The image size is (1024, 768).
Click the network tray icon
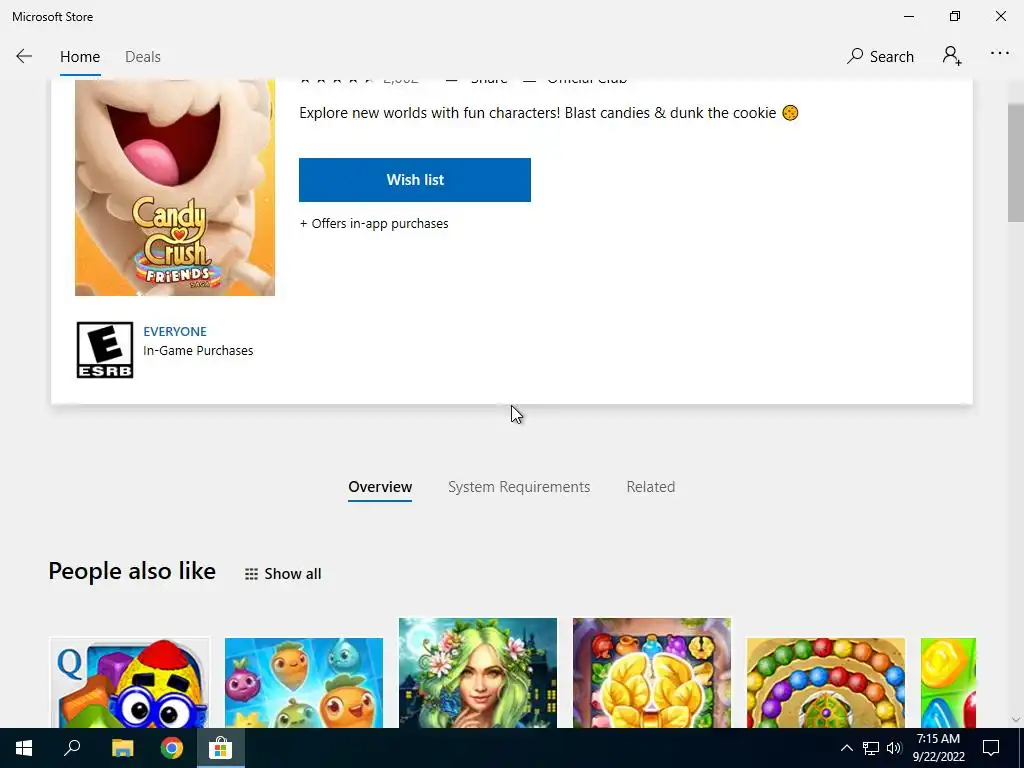pyautogui.click(x=871, y=748)
